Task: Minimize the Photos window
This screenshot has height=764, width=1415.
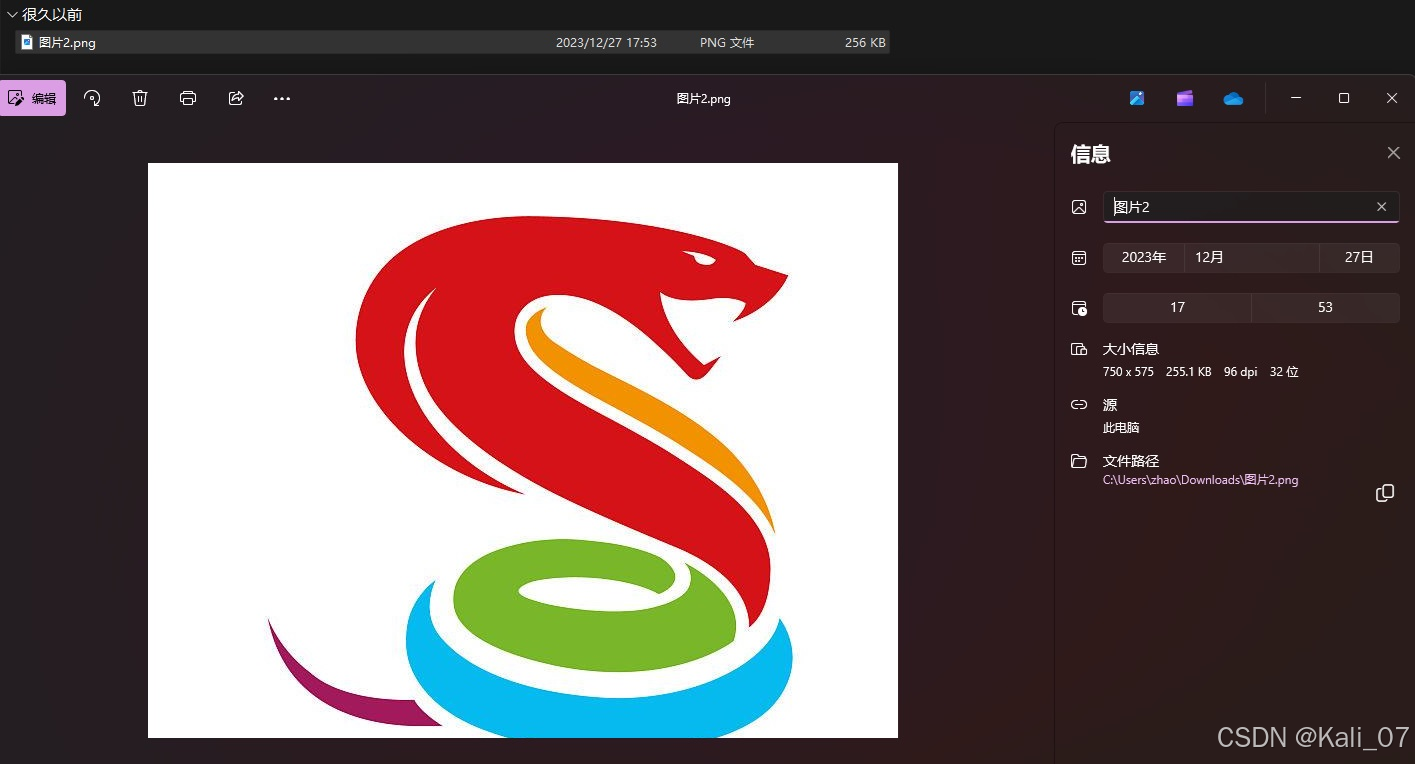Action: [x=1296, y=98]
